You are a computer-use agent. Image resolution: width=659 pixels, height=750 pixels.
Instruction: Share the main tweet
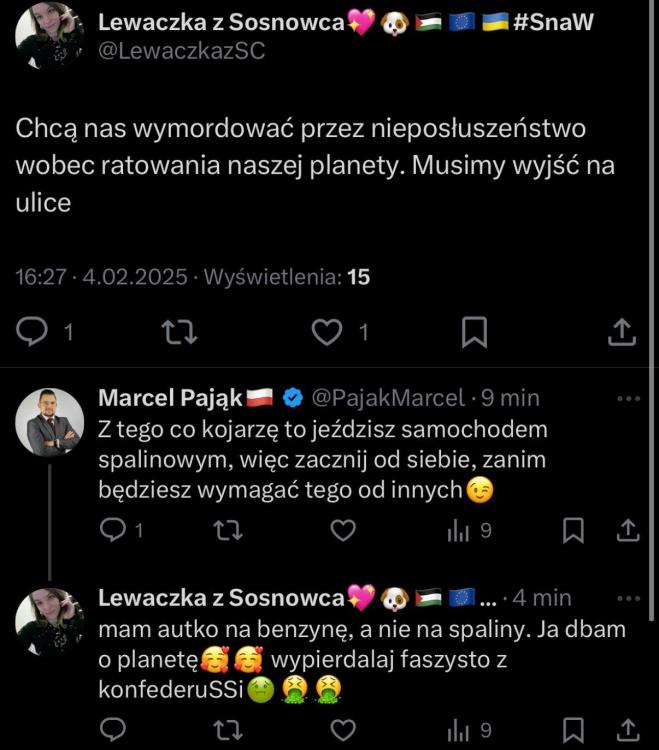pyautogui.click(x=620, y=331)
